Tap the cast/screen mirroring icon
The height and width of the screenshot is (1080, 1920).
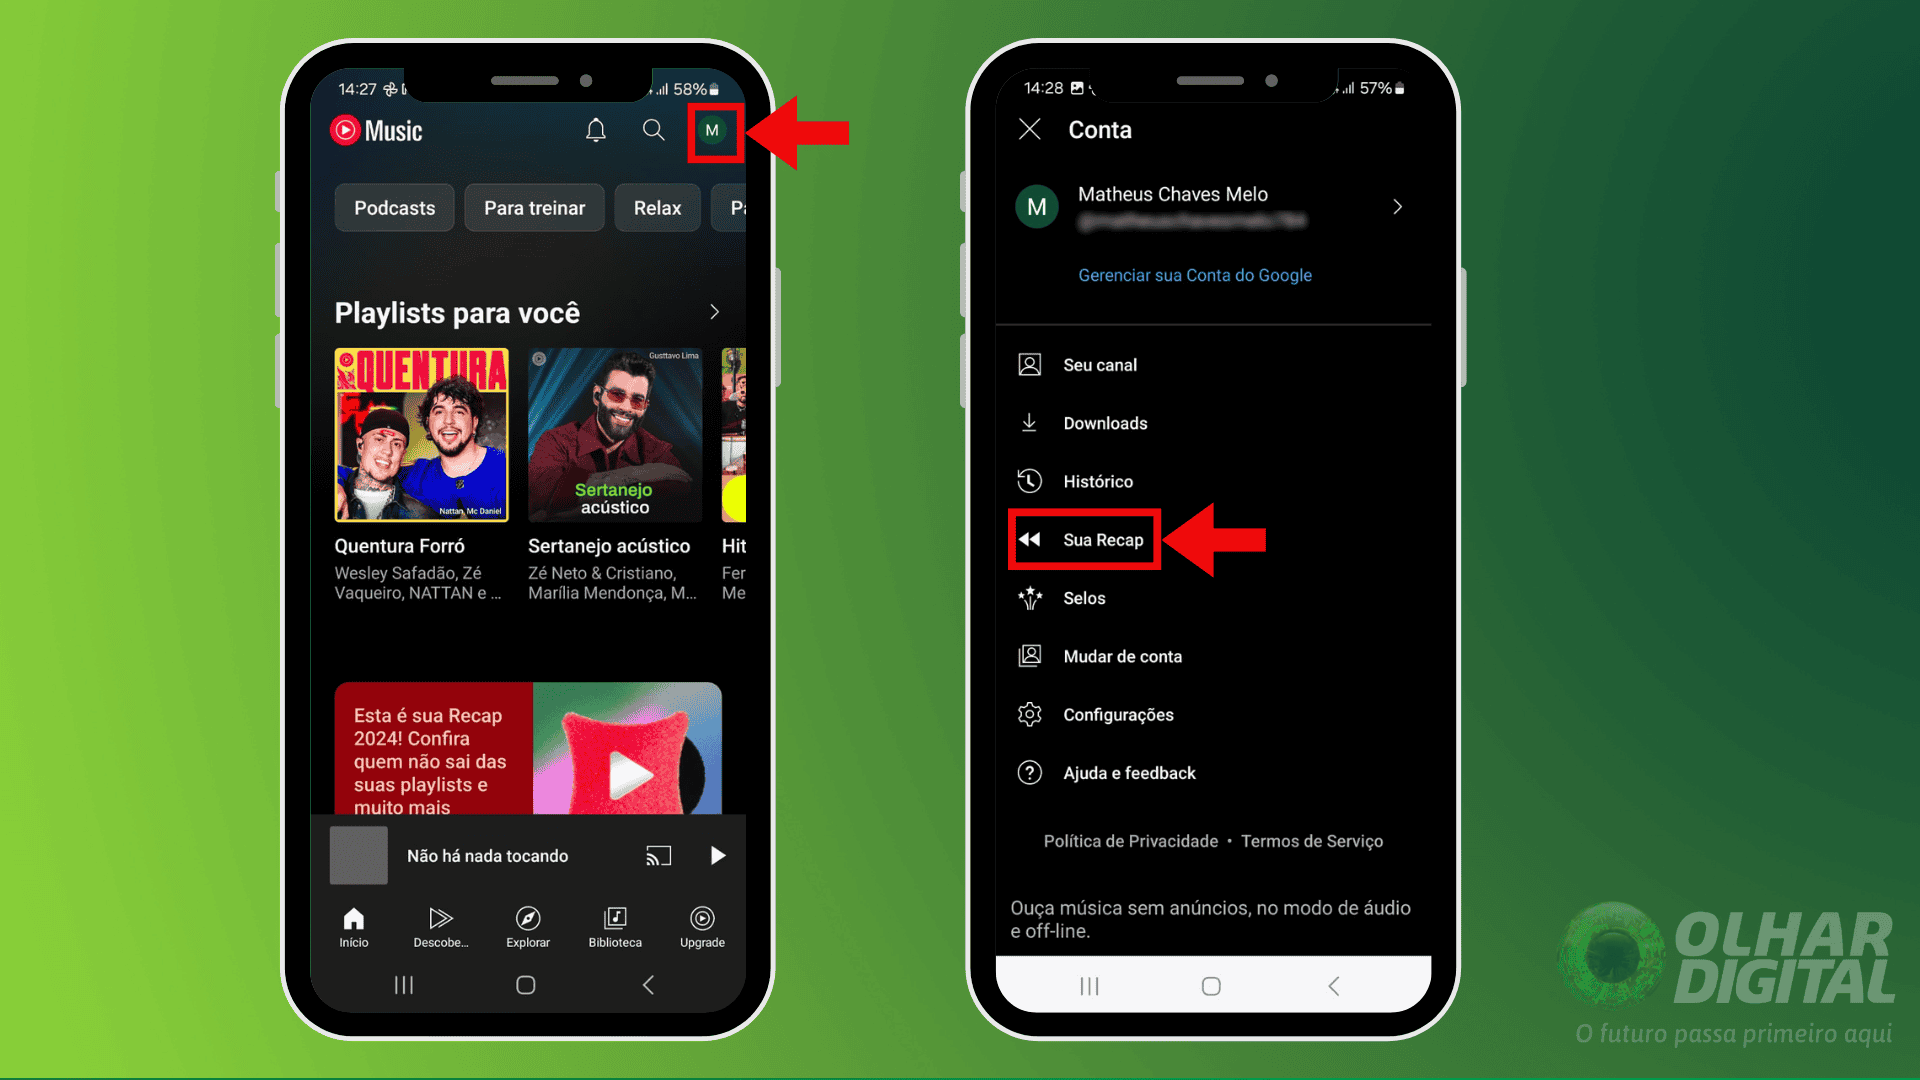point(657,856)
